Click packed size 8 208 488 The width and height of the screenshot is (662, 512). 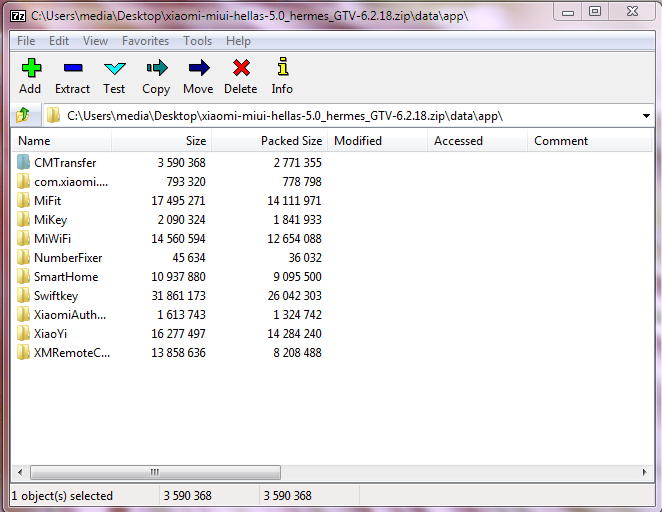tap(297, 352)
